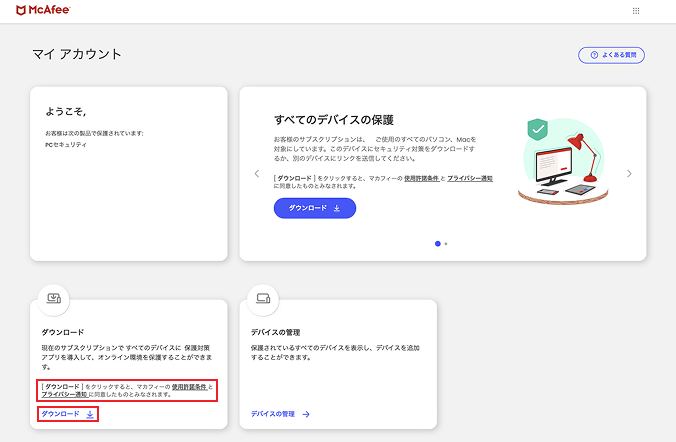Image resolution: width=676 pixels, height=442 pixels.
Task: Click the ダウンロード link in the download card
Action: [x=68, y=414]
